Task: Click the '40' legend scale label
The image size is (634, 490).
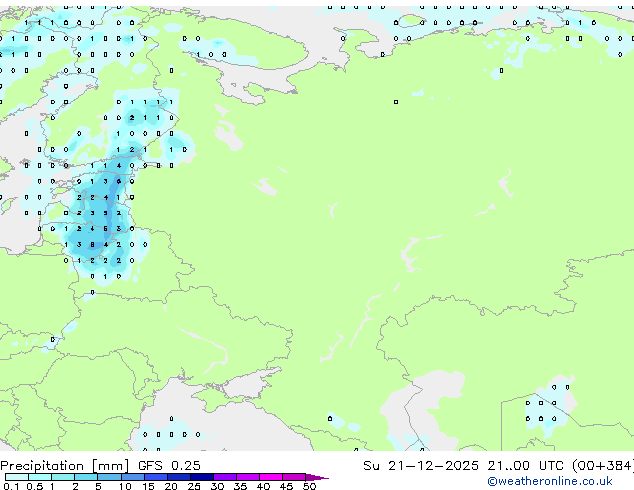Action: click(x=263, y=486)
